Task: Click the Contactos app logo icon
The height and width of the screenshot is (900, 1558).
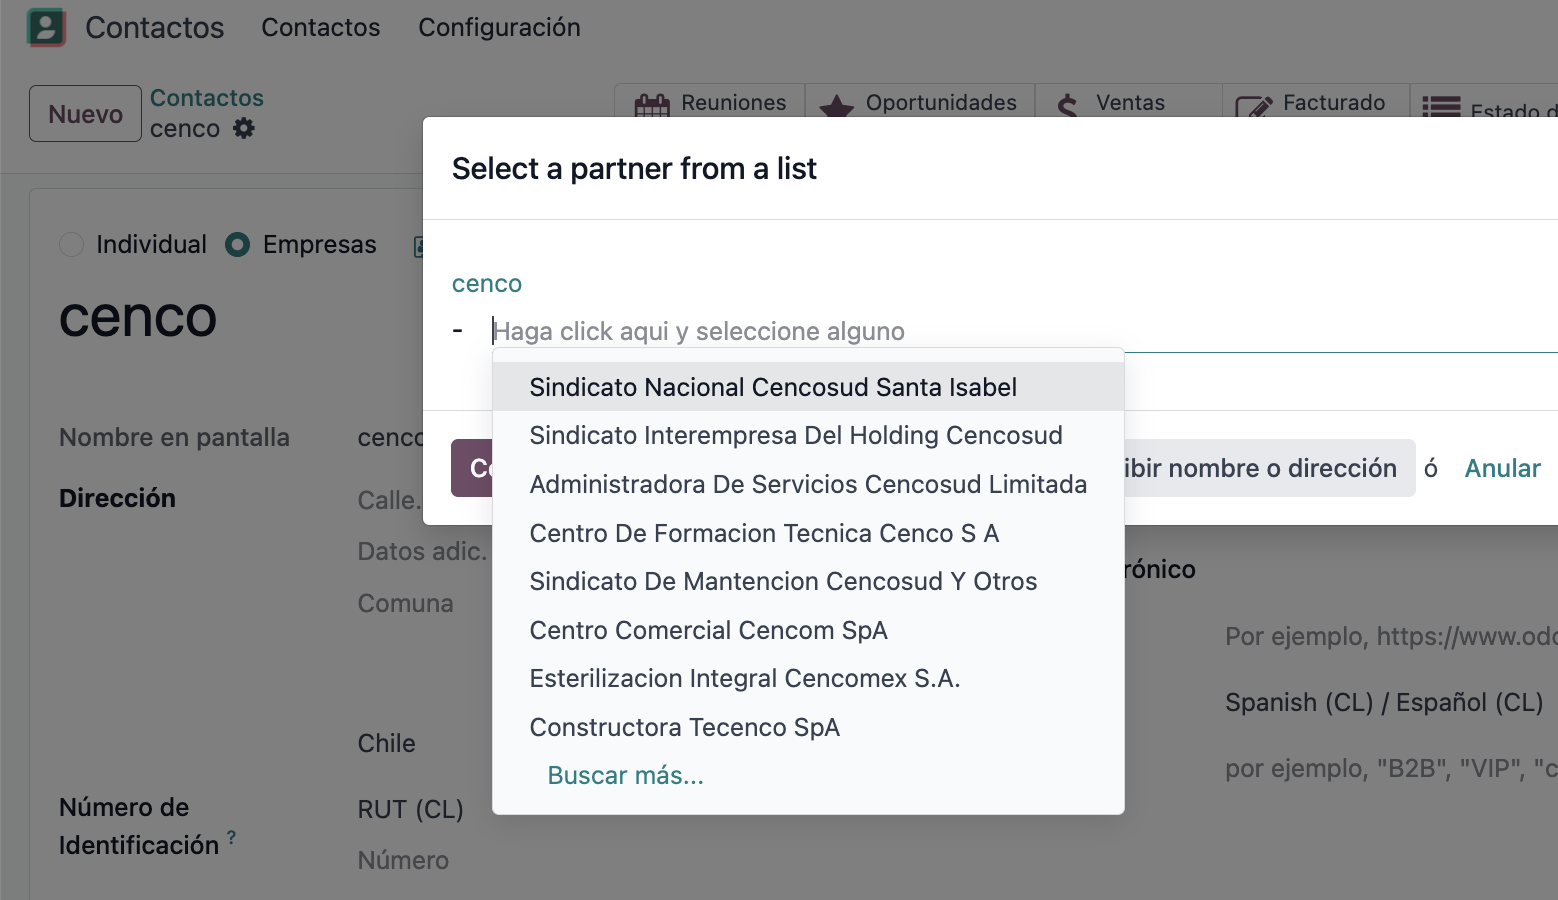Action: point(46,27)
